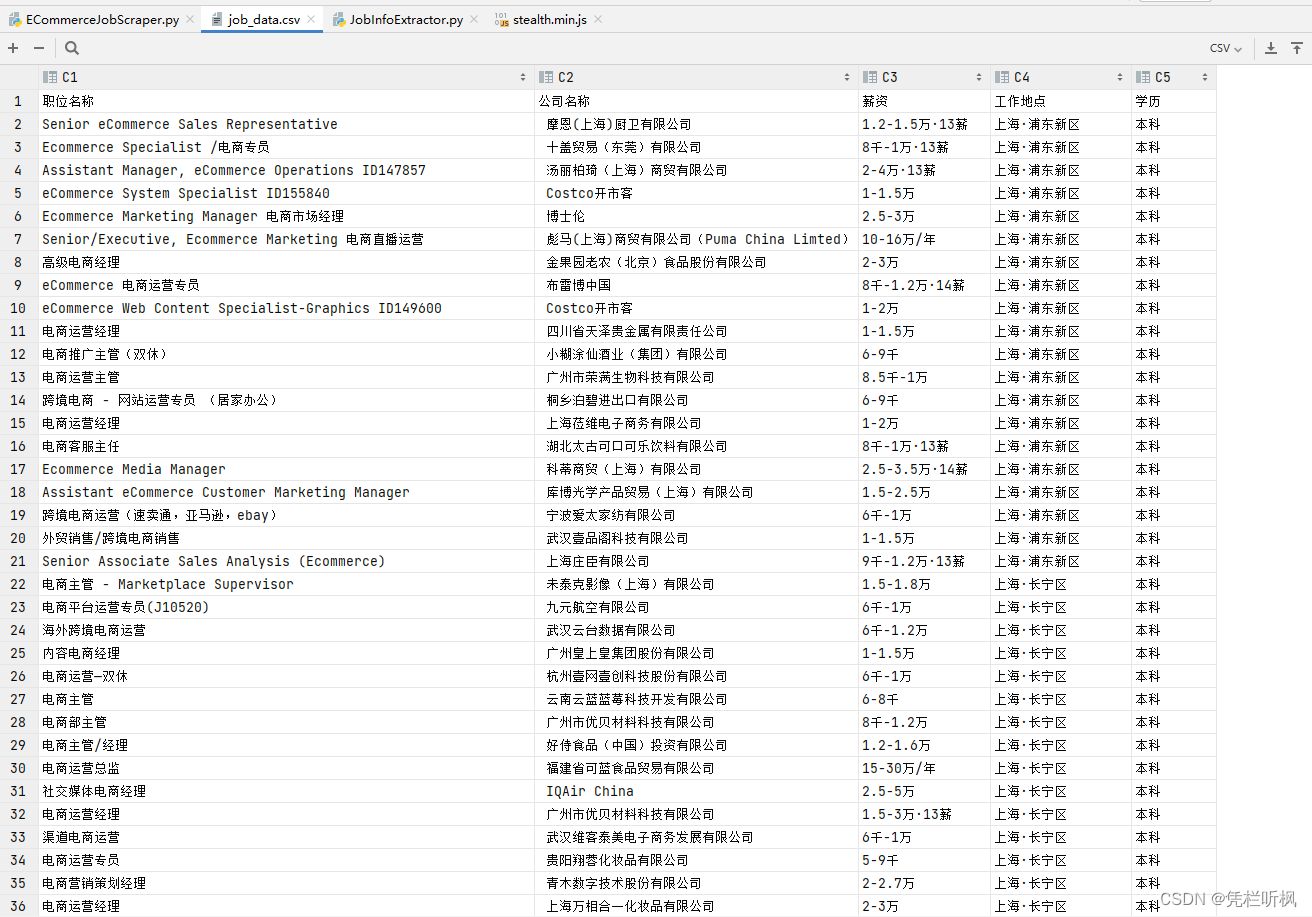Select row number 7 header
The width and height of the screenshot is (1312, 917).
pyautogui.click(x=18, y=239)
